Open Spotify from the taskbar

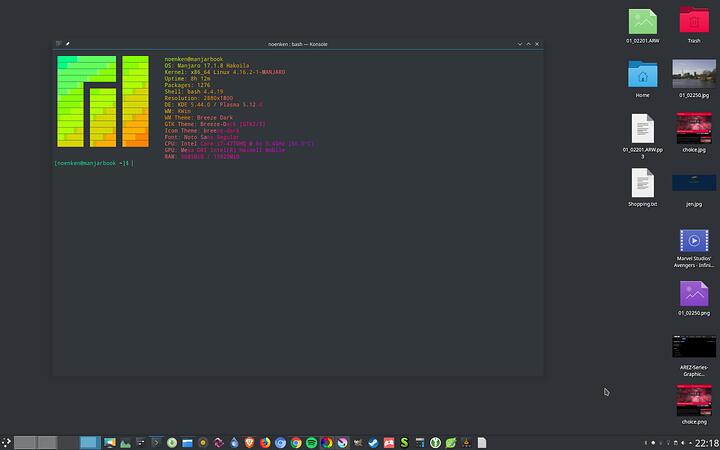(x=311, y=443)
